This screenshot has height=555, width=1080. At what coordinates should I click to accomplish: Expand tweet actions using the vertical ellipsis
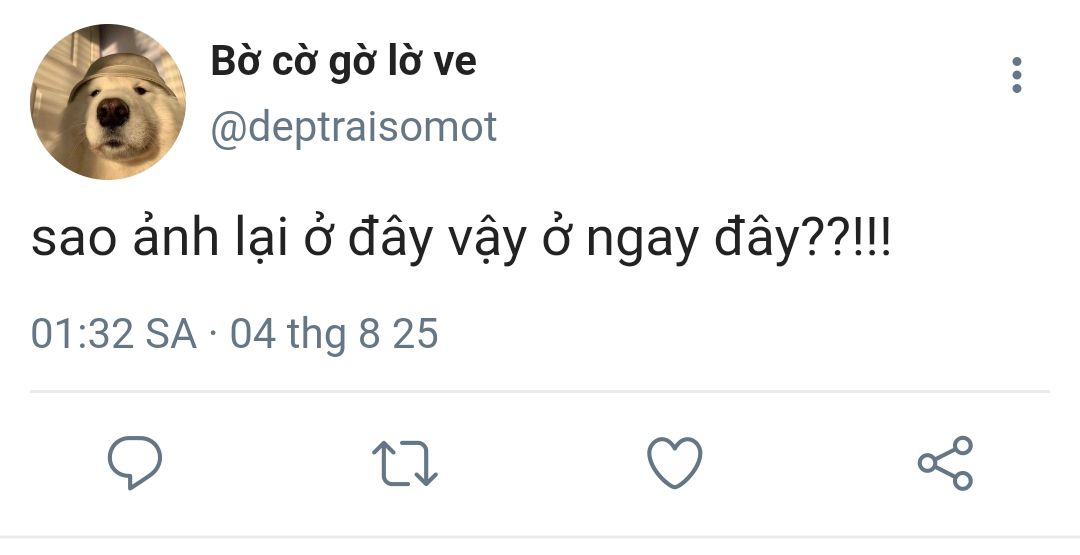coord(1017,76)
